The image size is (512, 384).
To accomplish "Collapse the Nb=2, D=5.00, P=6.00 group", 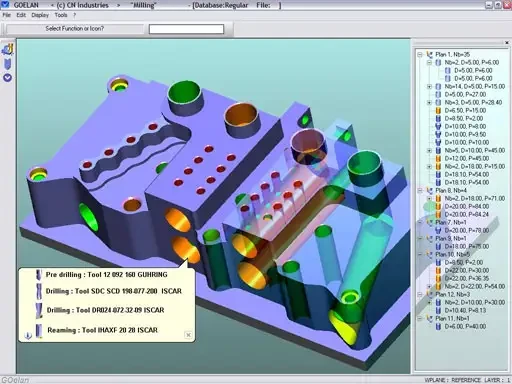I will point(429,62).
